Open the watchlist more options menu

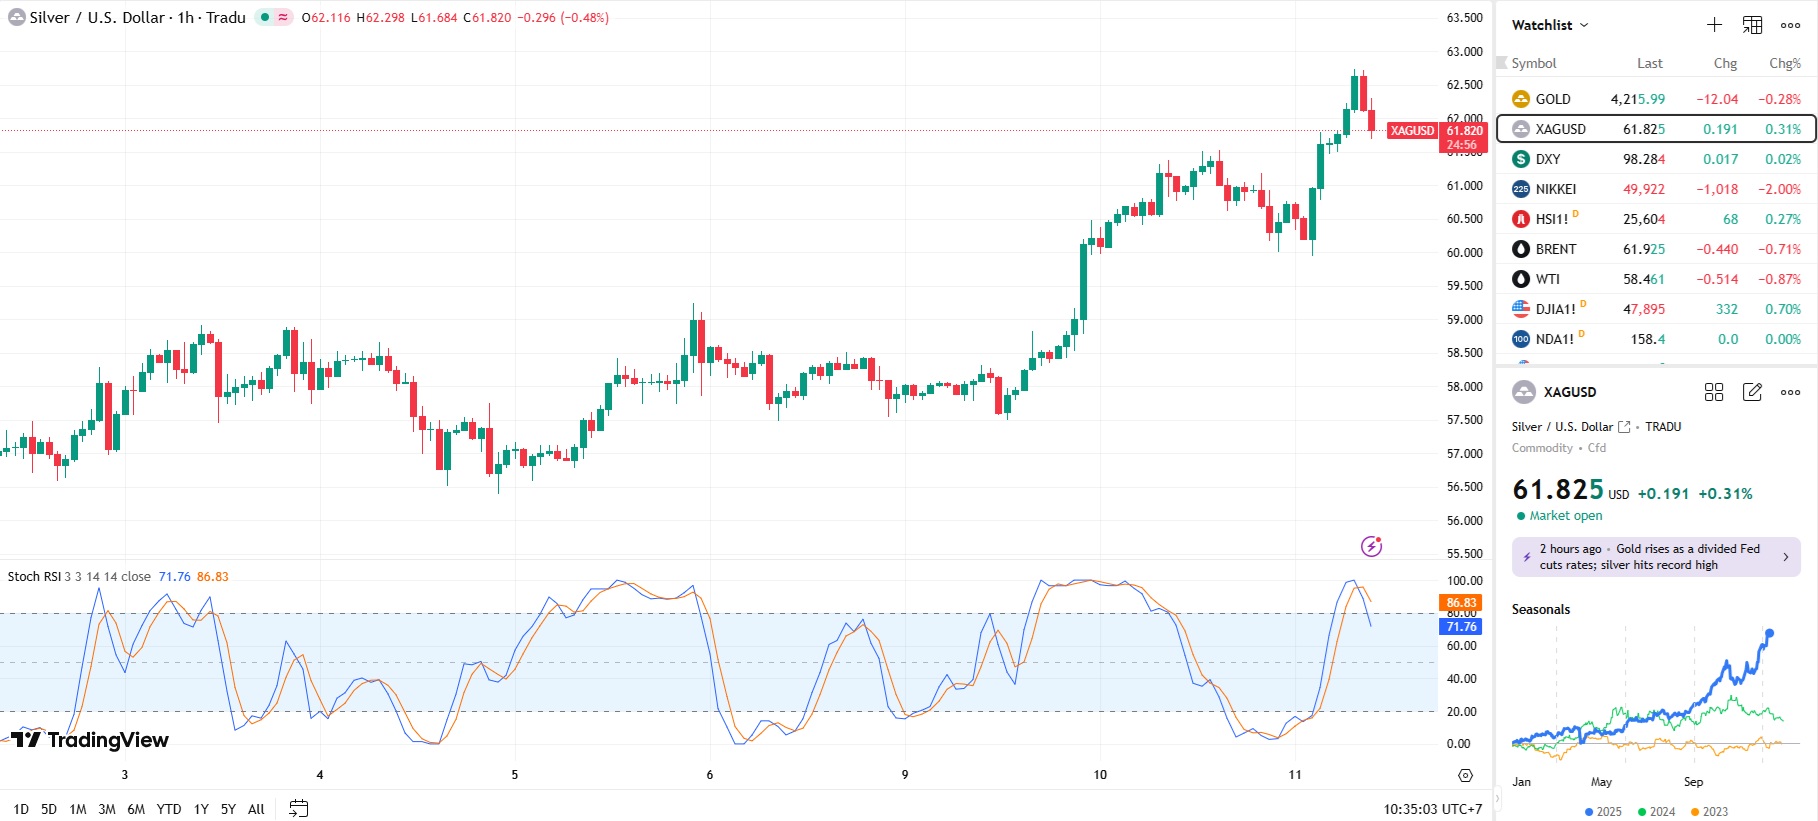point(1790,25)
